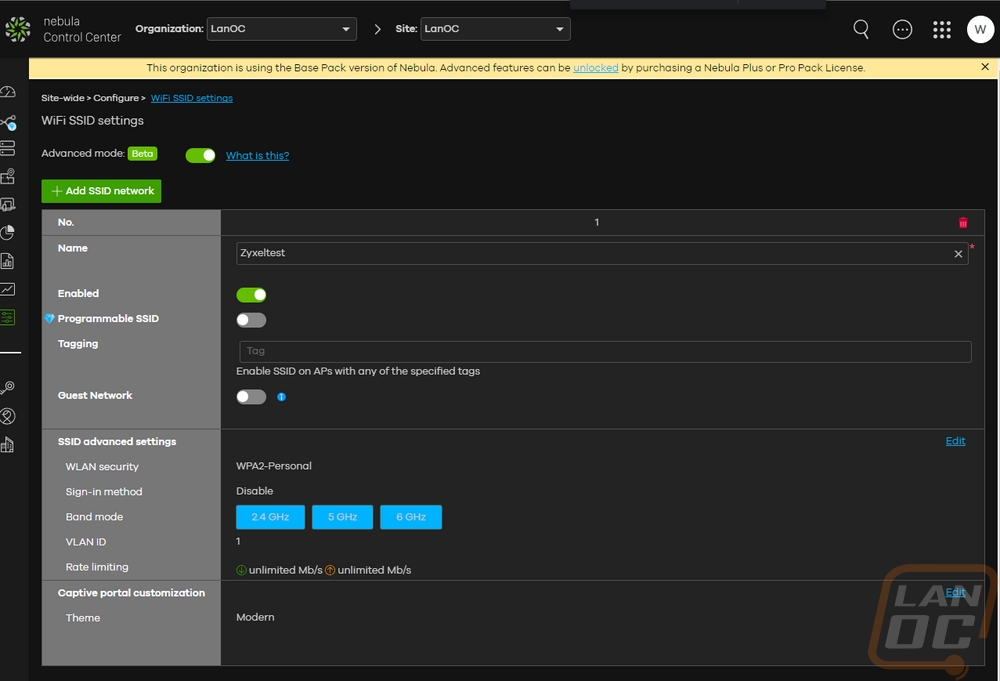Open the What is this? link
This screenshot has width=1000, height=681.
(258, 156)
